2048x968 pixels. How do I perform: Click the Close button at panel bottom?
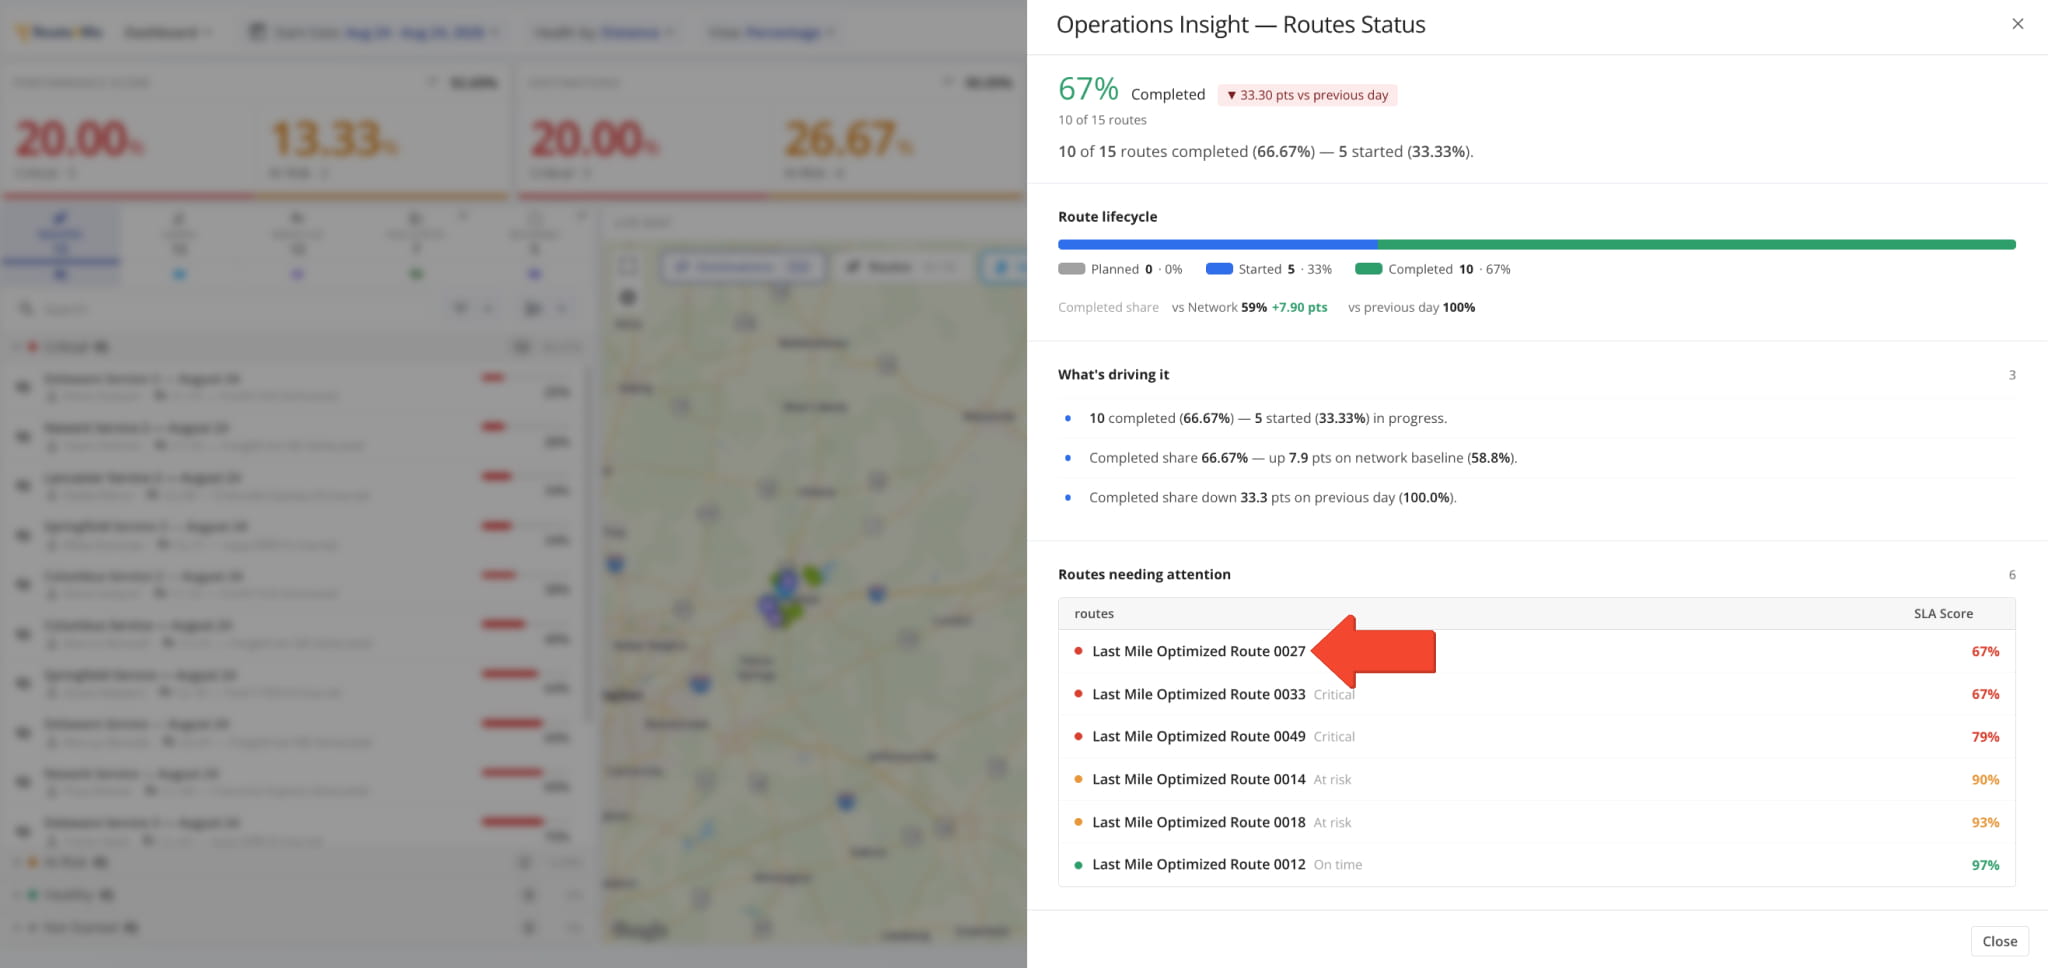click(1999, 941)
